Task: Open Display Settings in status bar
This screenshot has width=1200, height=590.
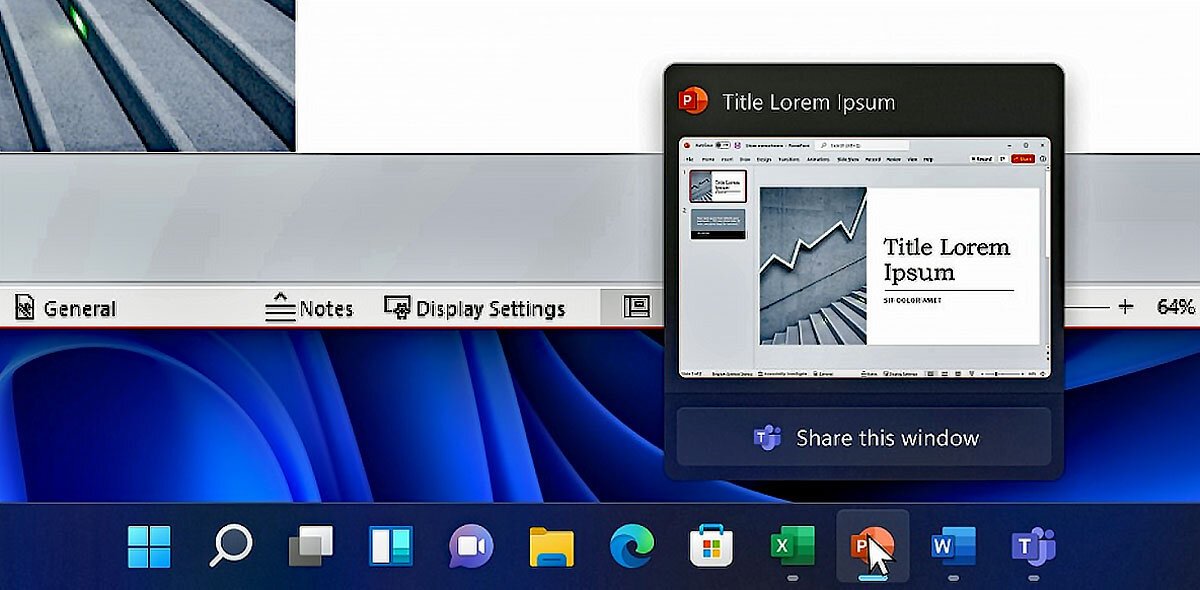Action: (x=474, y=308)
